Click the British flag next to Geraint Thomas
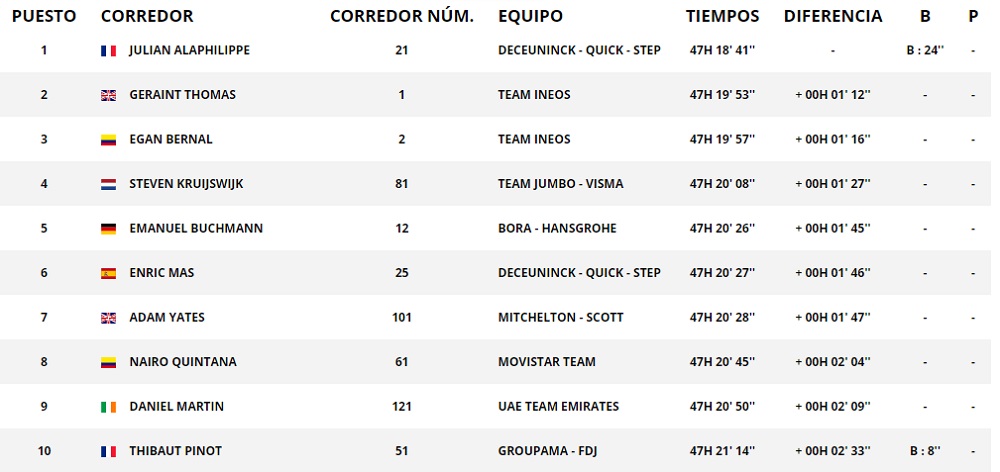The image size is (1000, 472). point(109,95)
